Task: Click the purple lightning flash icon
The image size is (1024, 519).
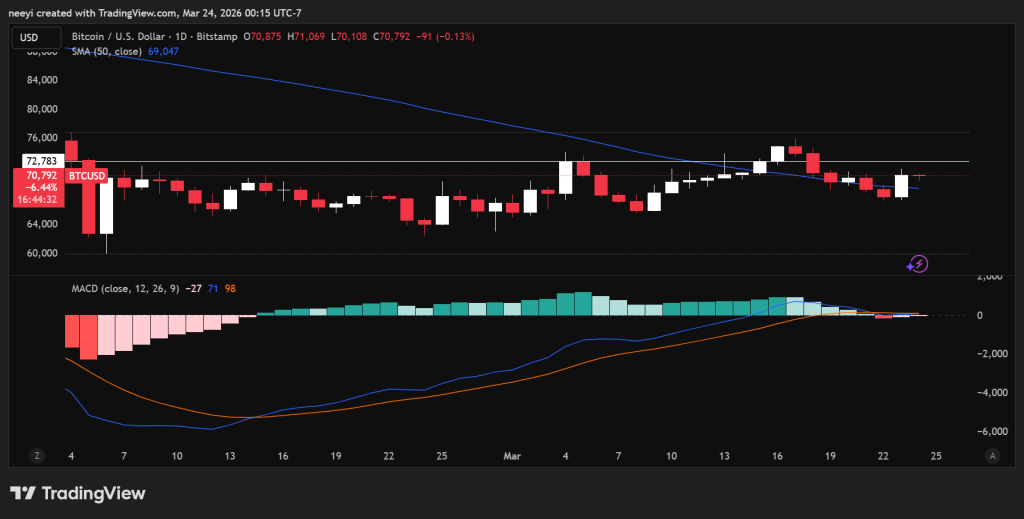Action: [x=917, y=264]
